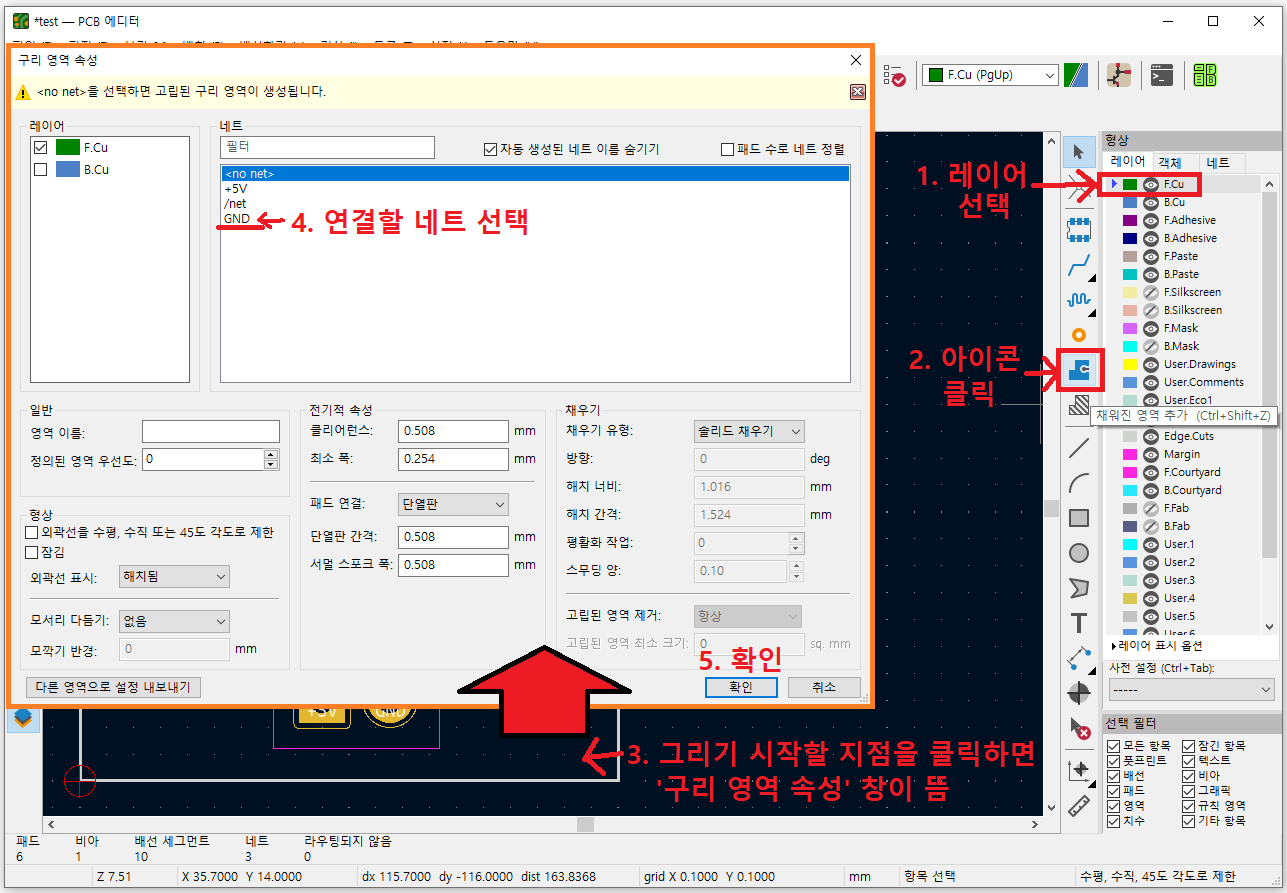
Task: Select the set origin tool
Action: 1078,770
